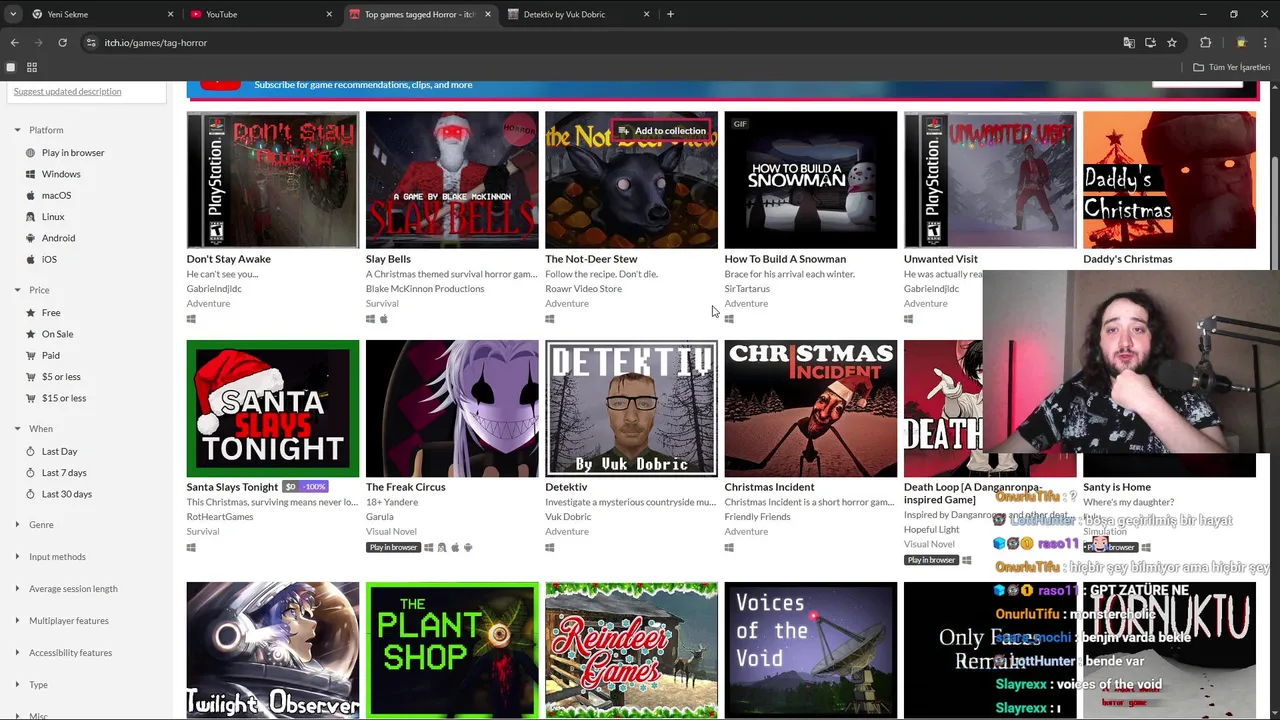Viewport: 1280px width, 720px height.
Task: Visit RotHeartGames author page
Action: click(220, 517)
